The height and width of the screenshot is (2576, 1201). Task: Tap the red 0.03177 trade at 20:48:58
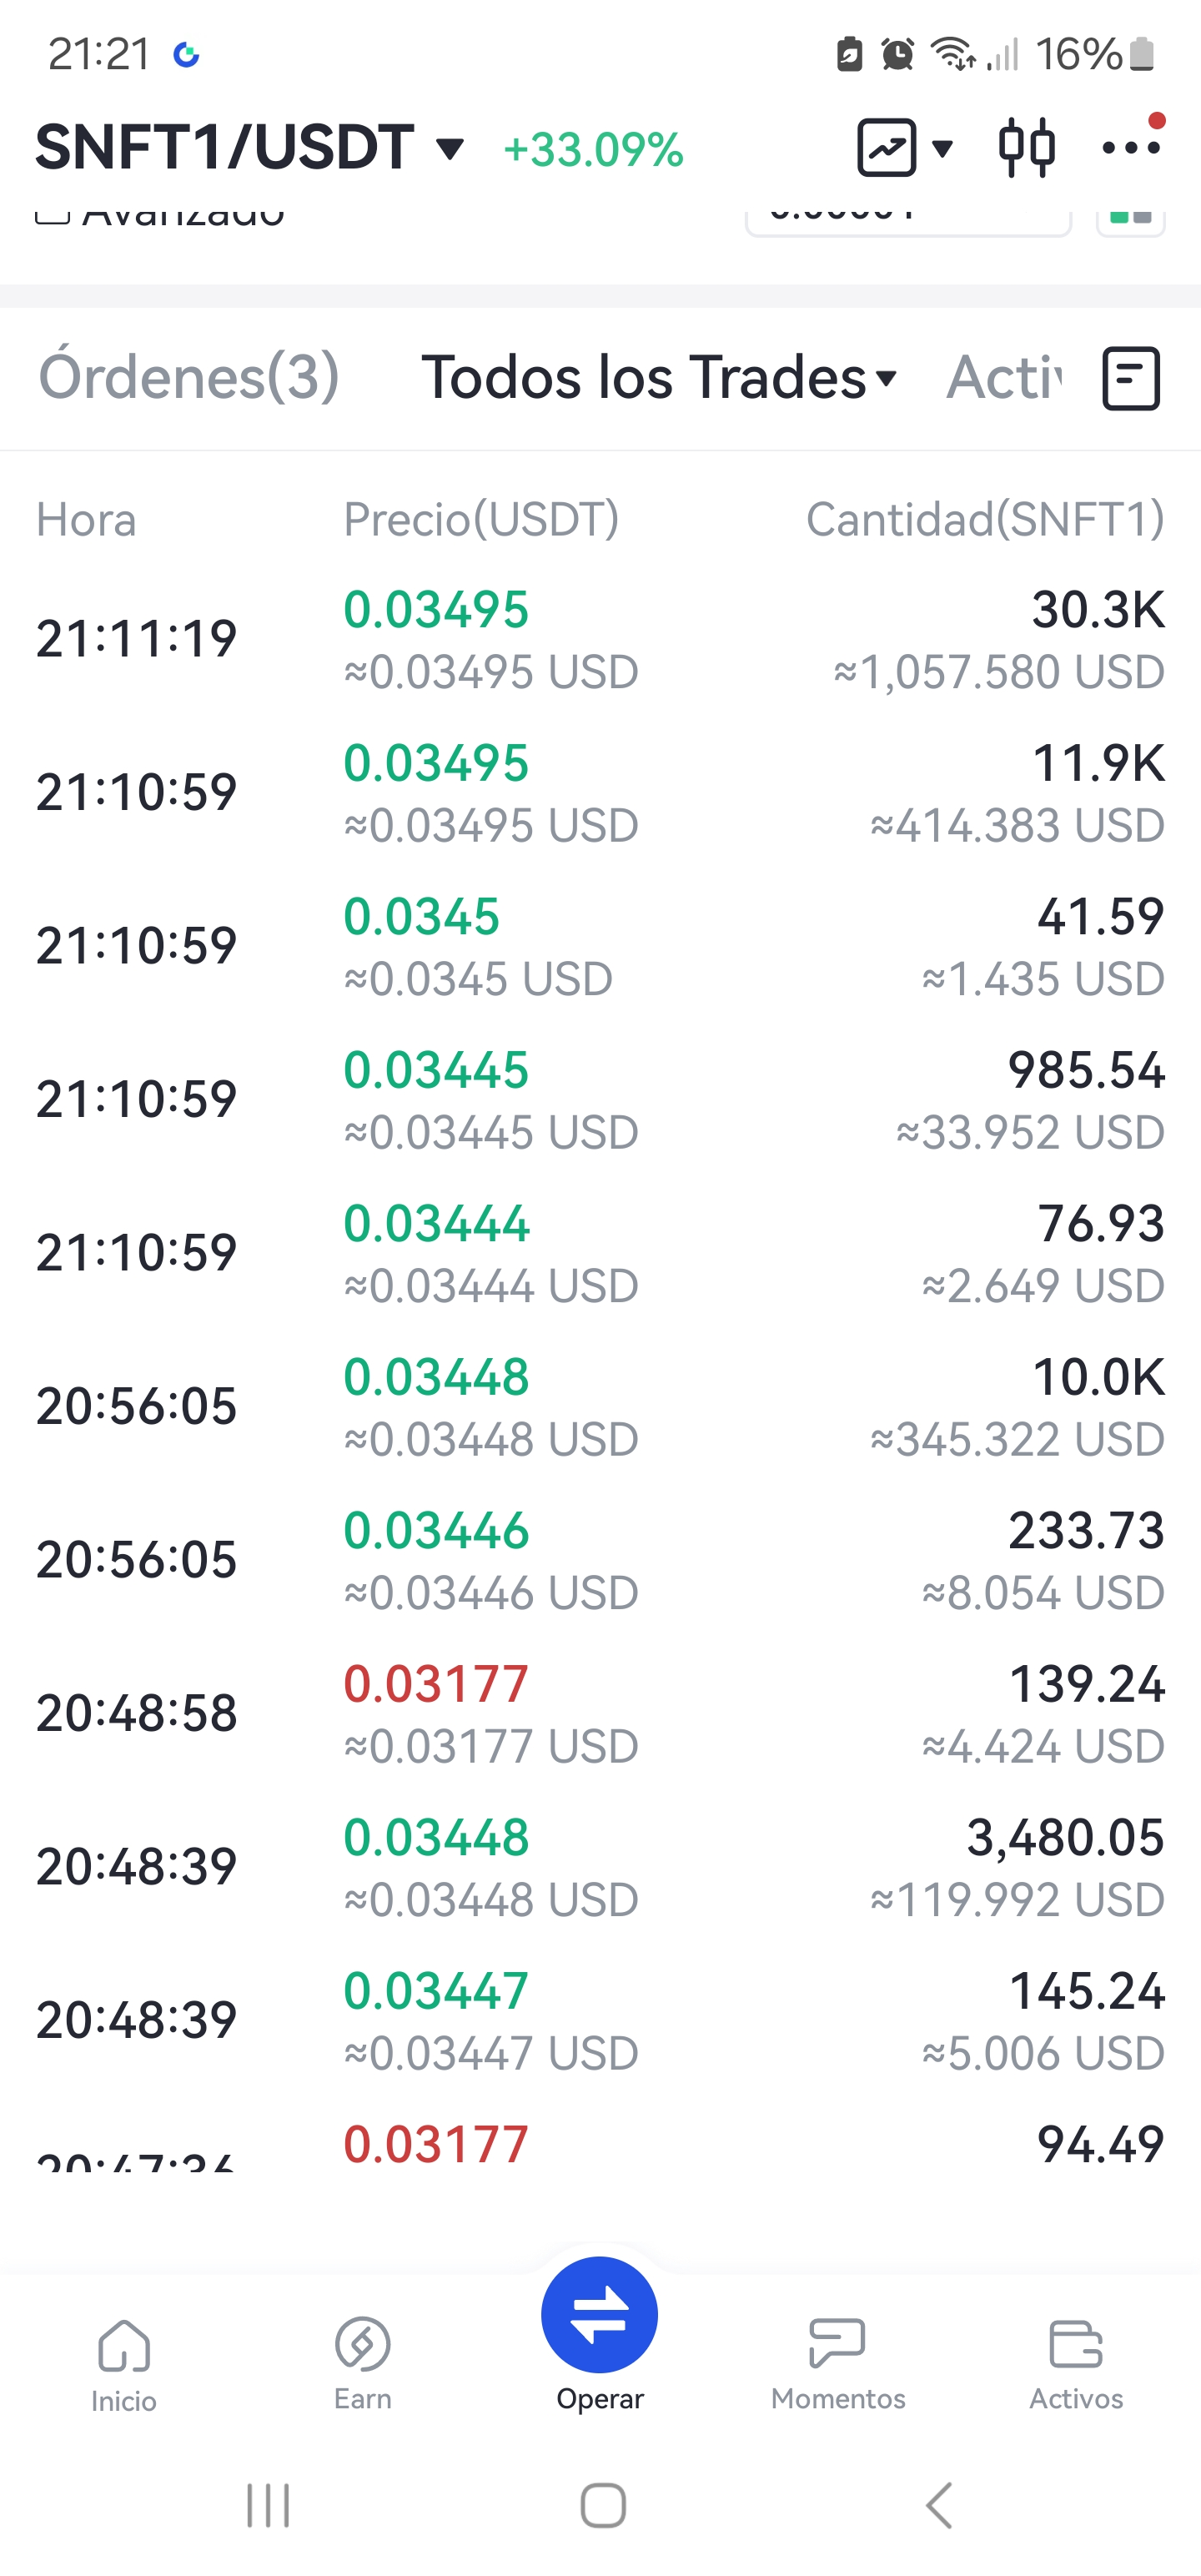[600, 1714]
